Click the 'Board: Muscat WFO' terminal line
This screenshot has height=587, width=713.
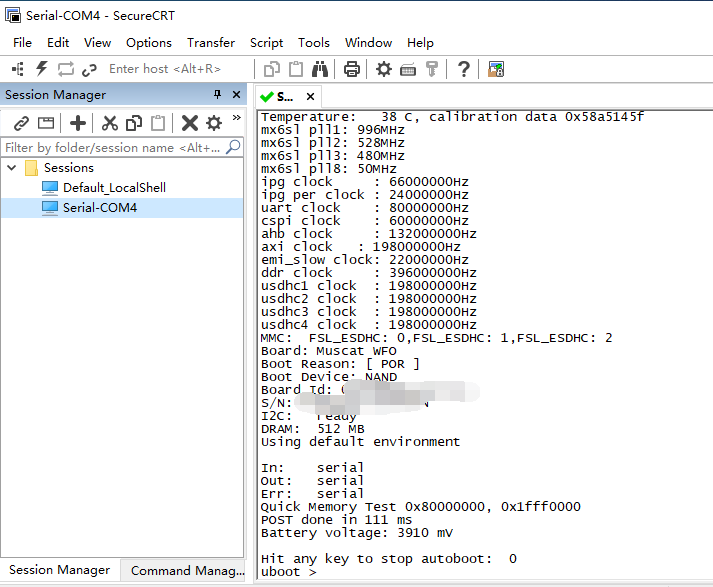point(328,351)
